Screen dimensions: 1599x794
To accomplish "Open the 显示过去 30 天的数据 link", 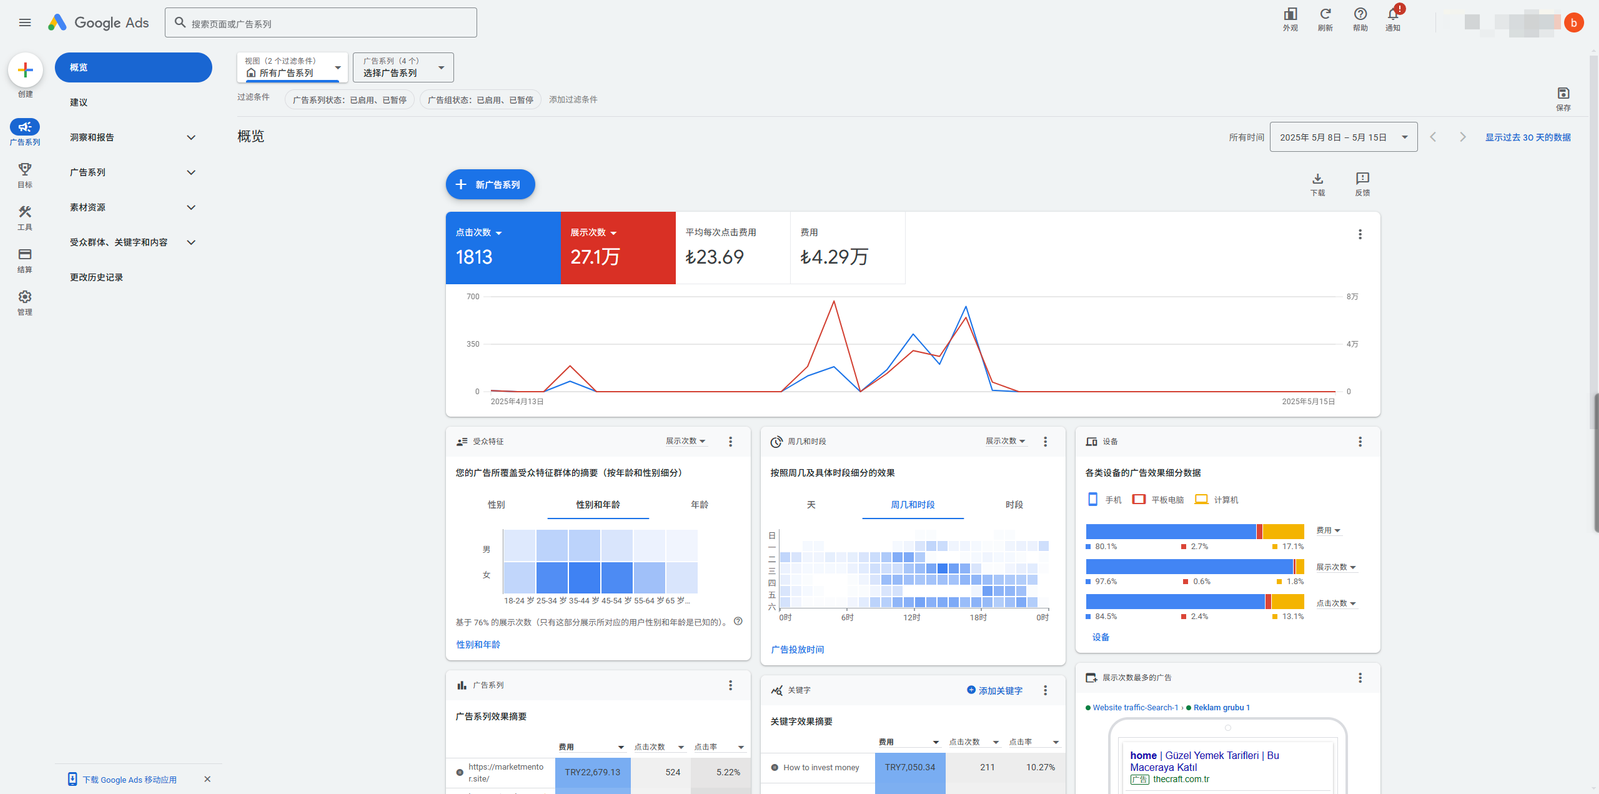I will pyautogui.click(x=1527, y=137).
